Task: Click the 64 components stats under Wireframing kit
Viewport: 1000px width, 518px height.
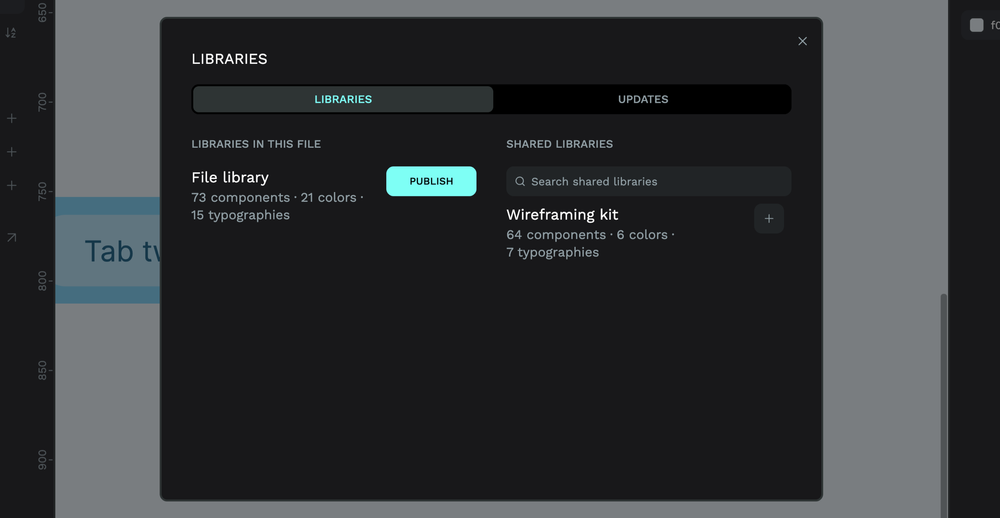Action: 555,235
